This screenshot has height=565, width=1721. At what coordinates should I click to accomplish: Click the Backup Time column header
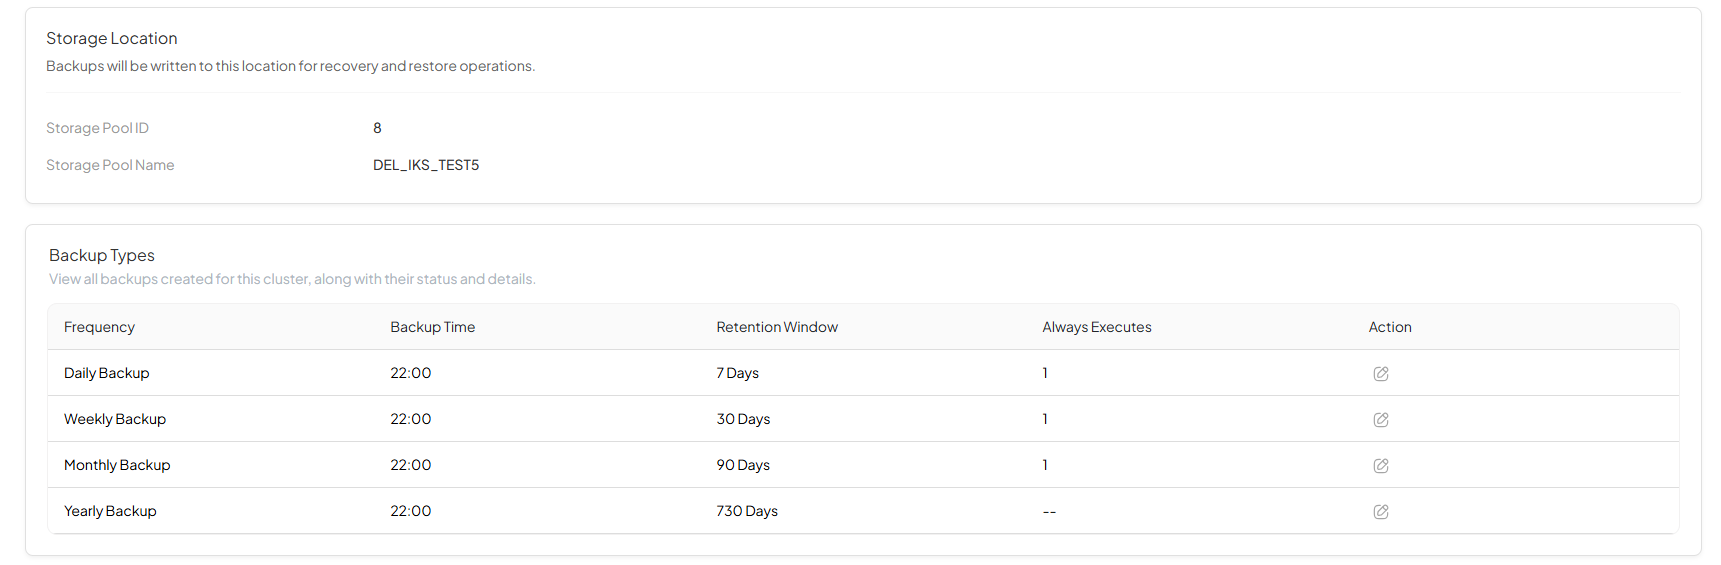coord(432,327)
